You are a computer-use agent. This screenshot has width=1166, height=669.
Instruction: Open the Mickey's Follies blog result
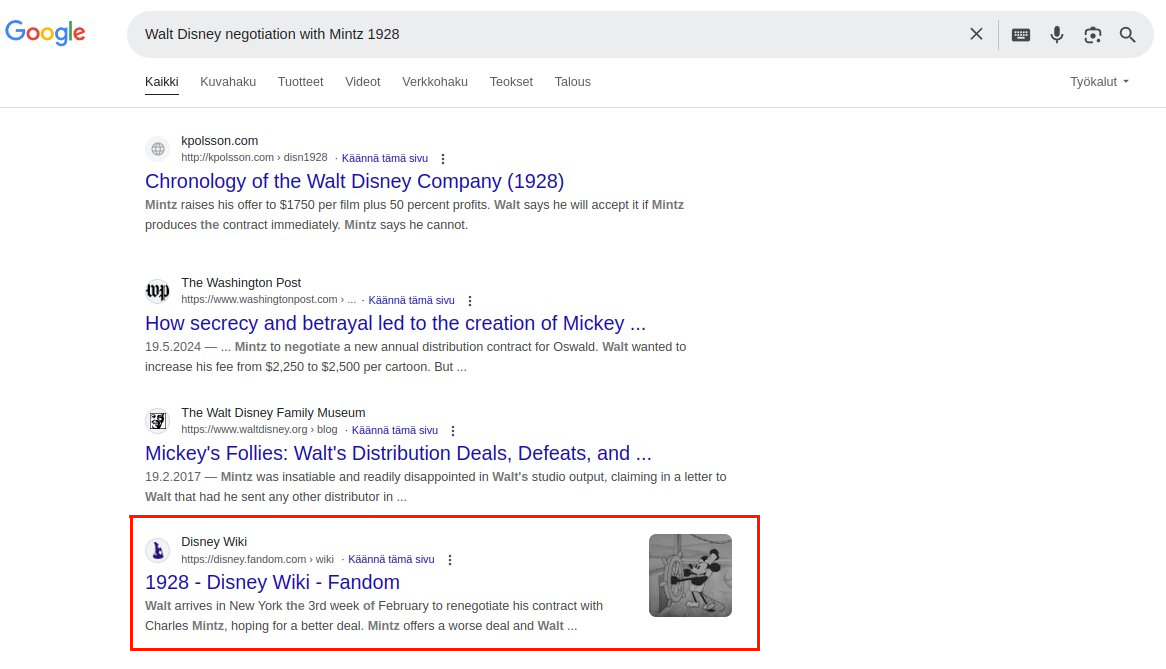click(x=398, y=453)
